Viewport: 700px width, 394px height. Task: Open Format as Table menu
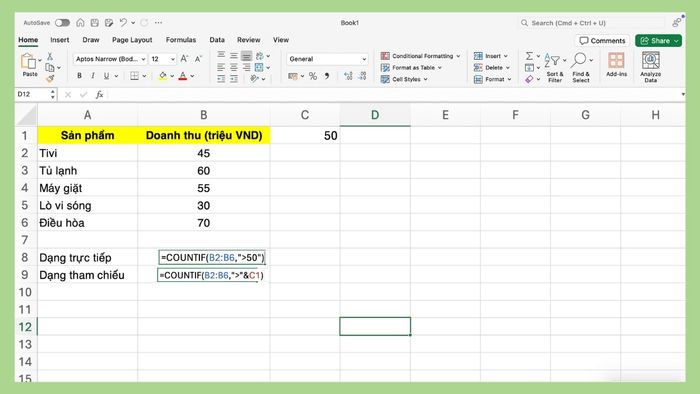411,67
